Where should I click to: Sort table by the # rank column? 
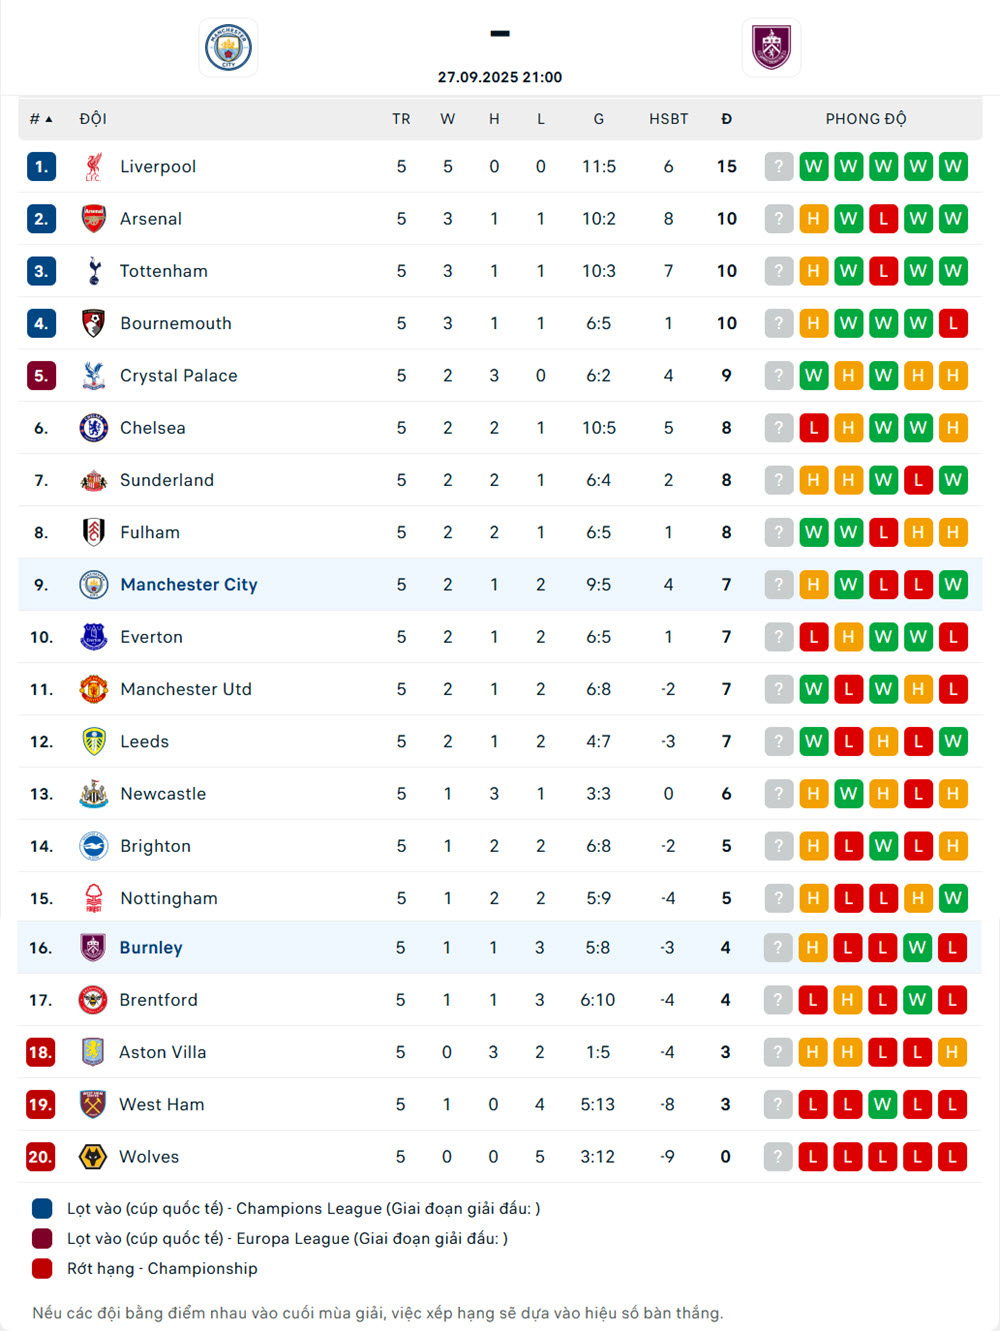pos(40,119)
